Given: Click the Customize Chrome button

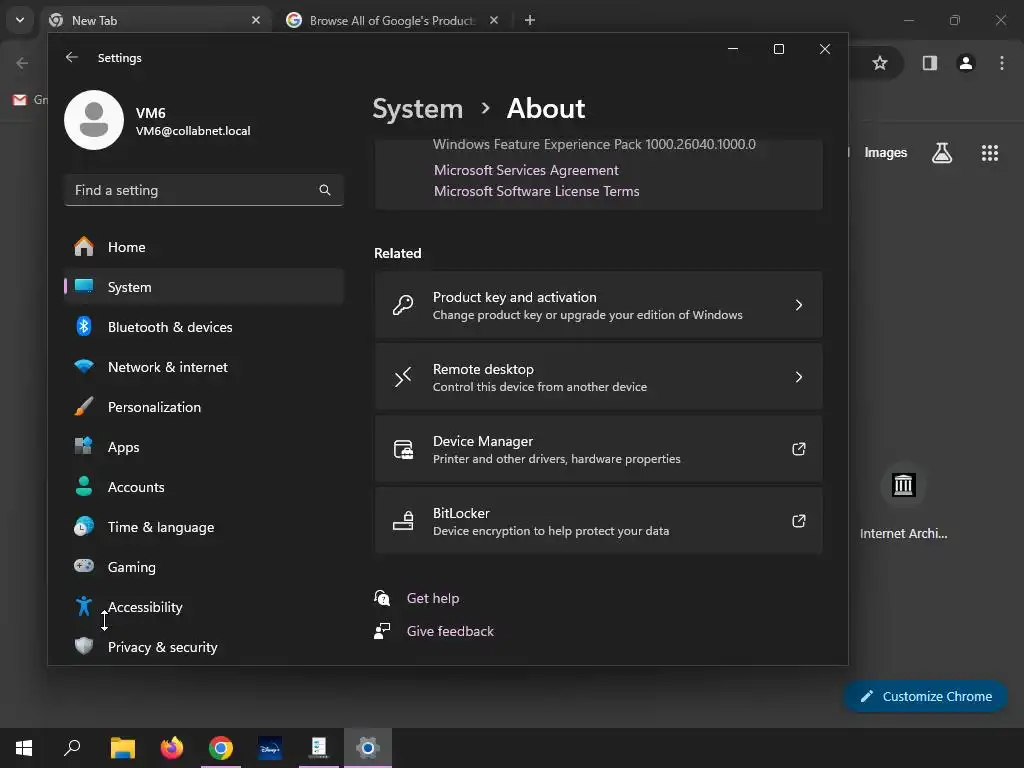Looking at the screenshot, I should point(925,696).
